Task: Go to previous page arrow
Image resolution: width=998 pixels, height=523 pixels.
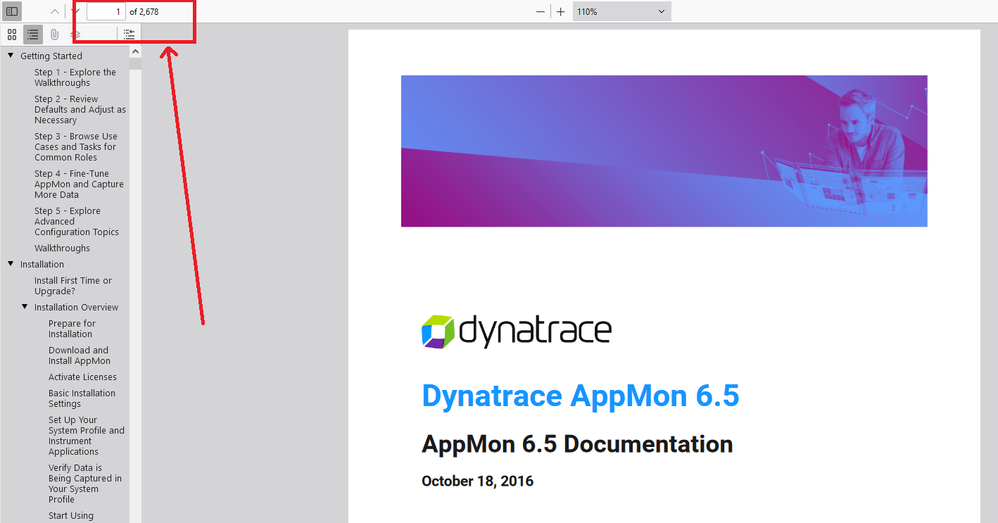Action: pyautogui.click(x=54, y=12)
